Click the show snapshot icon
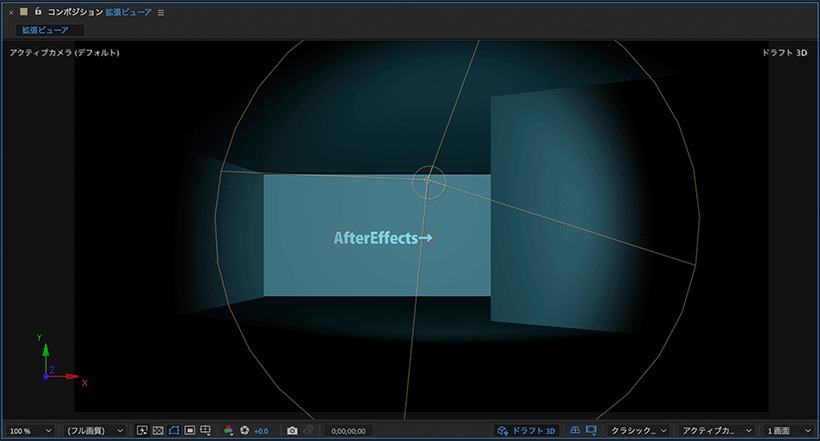Screen dimensions: 820x441 [309, 430]
